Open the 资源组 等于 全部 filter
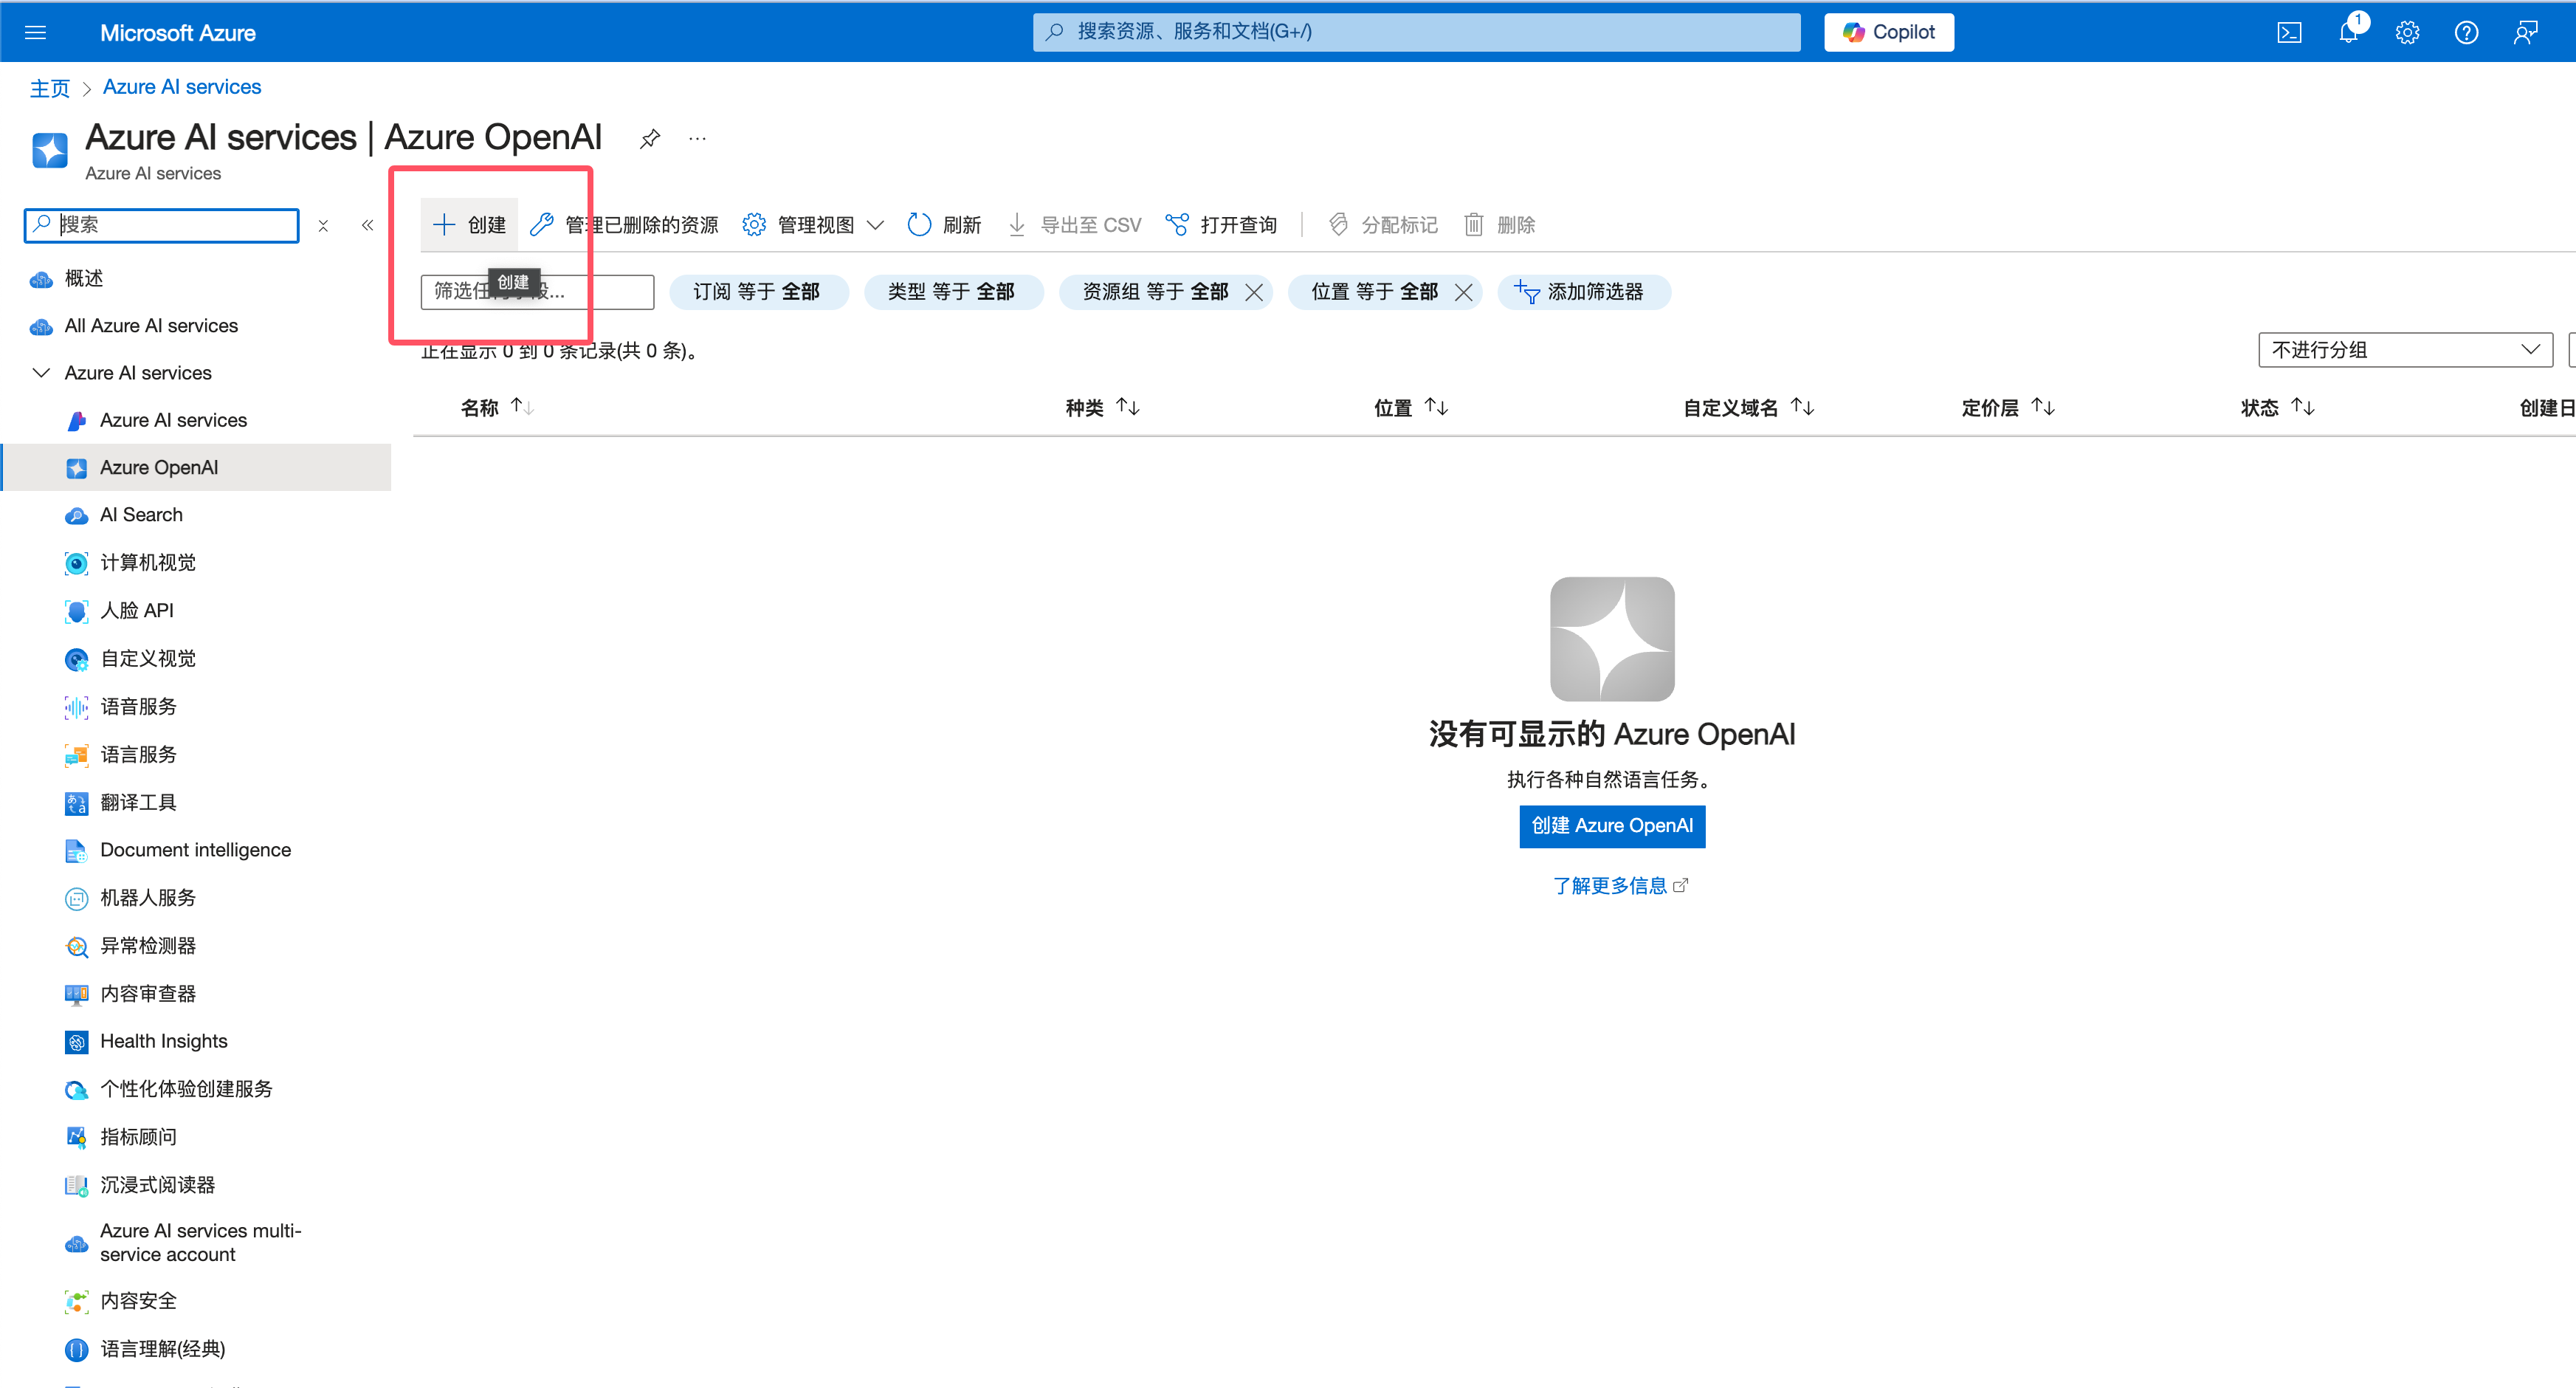The width and height of the screenshot is (2576, 1388). click(1155, 292)
